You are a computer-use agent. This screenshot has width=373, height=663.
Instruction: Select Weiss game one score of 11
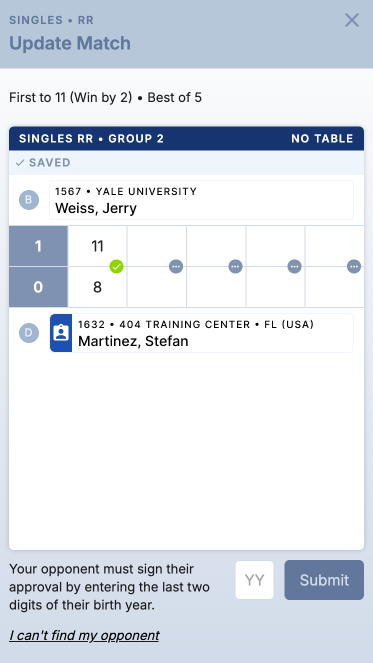pos(97,246)
